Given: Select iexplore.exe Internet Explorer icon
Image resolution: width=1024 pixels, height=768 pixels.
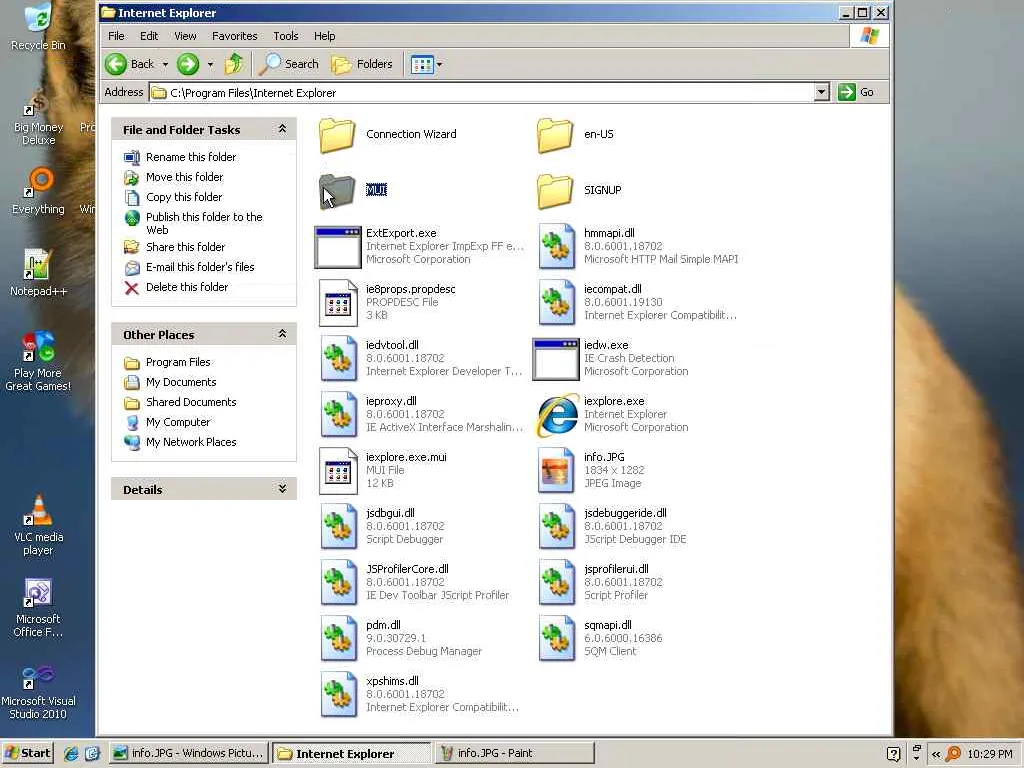Looking at the screenshot, I should click(557, 415).
